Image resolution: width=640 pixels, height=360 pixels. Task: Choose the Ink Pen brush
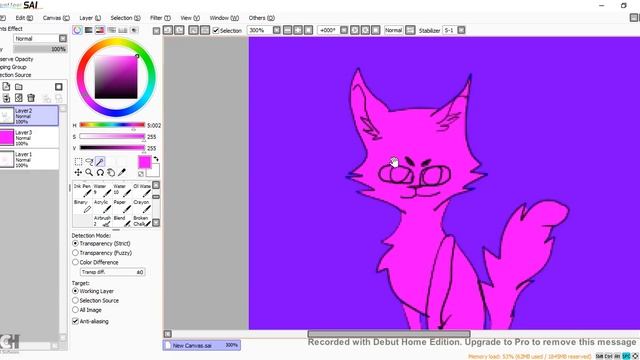pos(83,190)
